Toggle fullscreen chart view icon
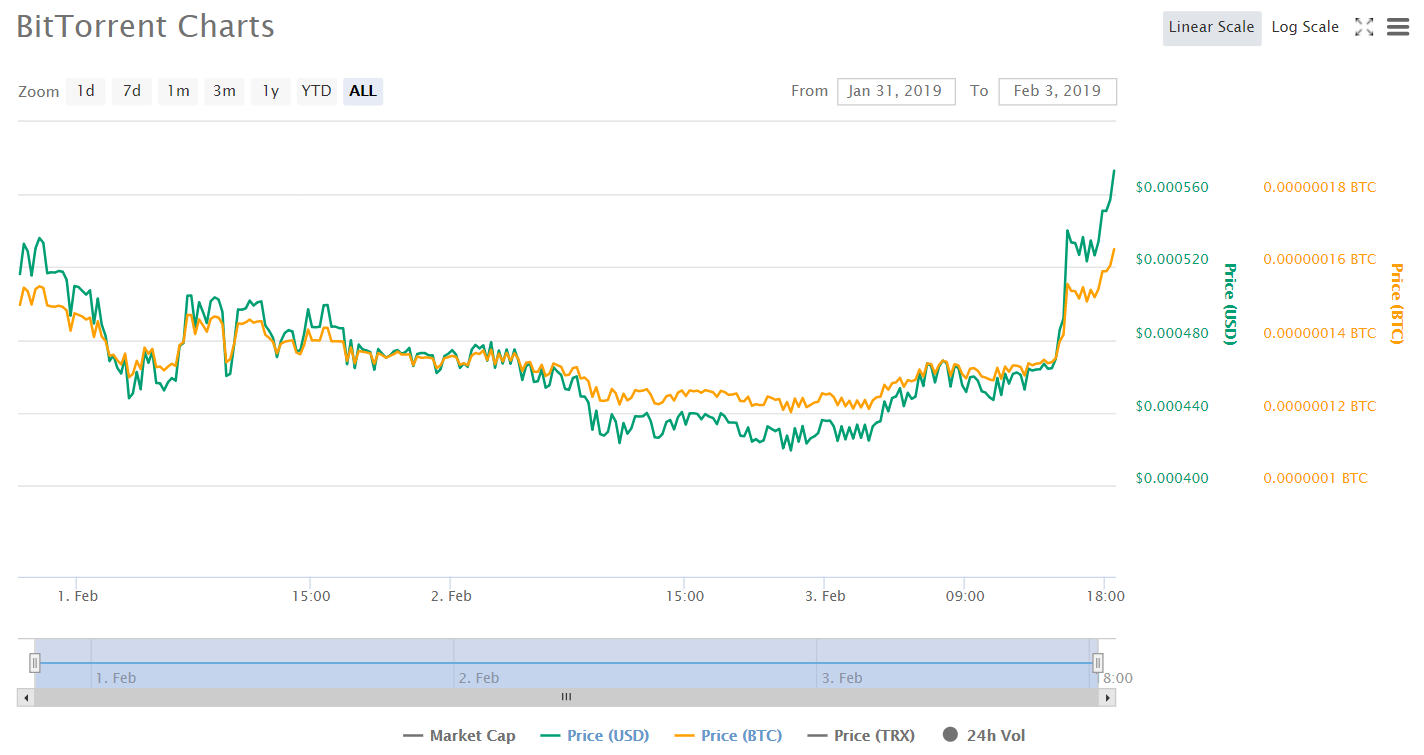Screen dimensions: 1424x755 click(x=1363, y=27)
